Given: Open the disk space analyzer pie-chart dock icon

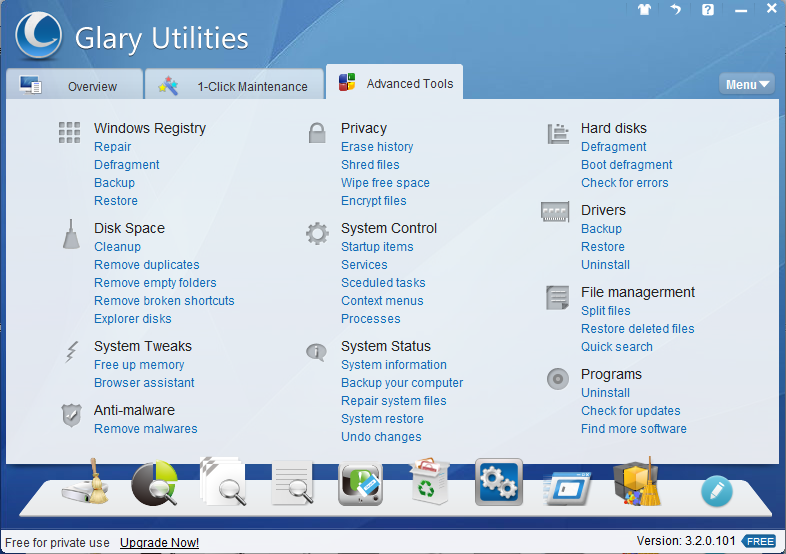Looking at the screenshot, I should 155,483.
